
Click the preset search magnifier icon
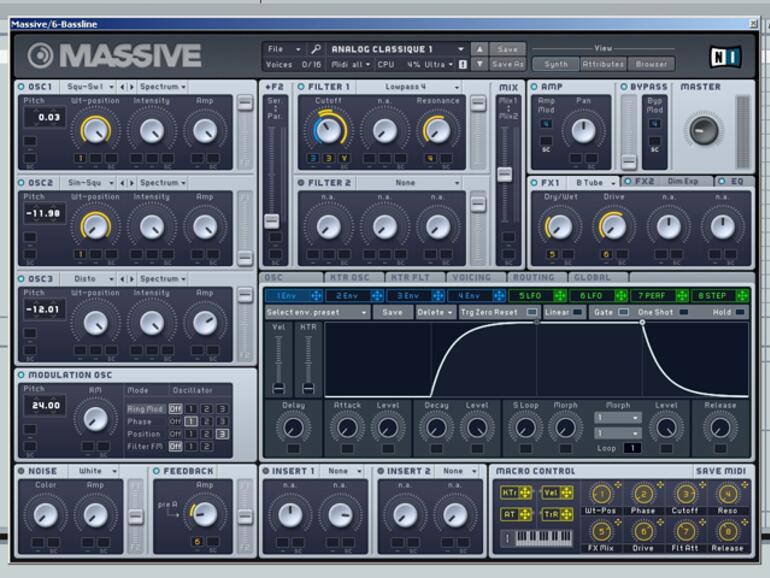[x=316, y=48]
